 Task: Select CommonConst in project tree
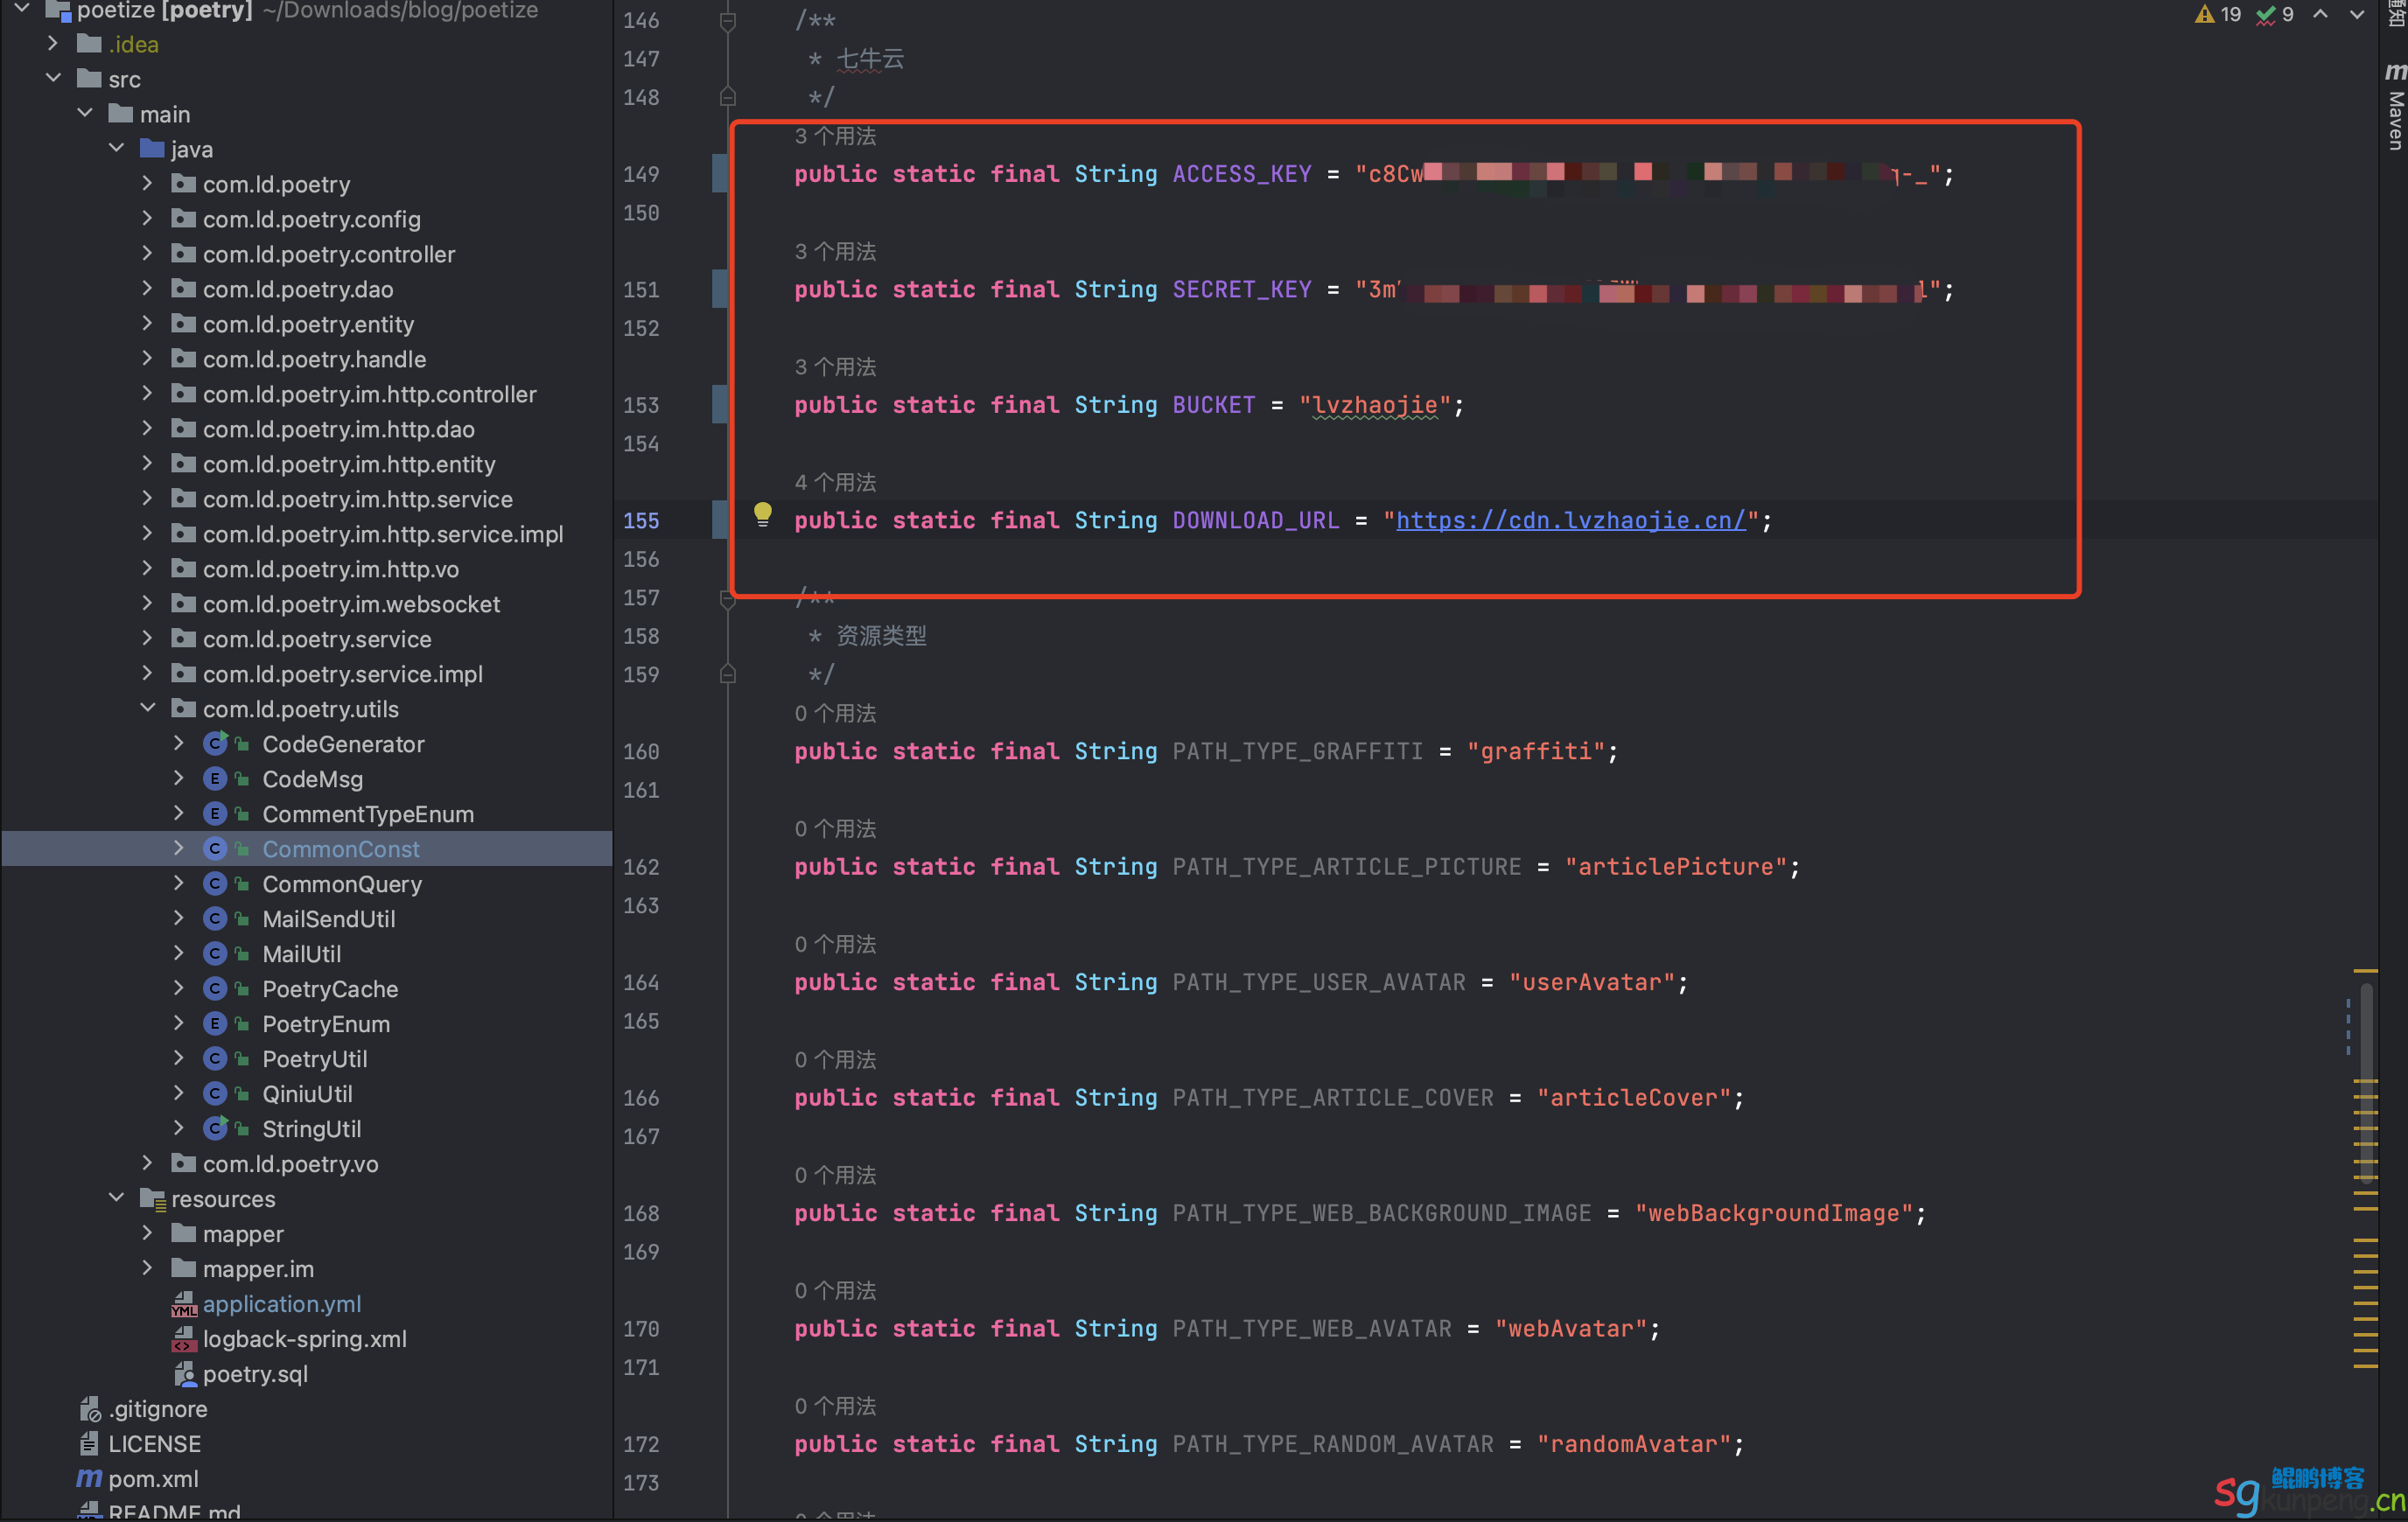point(341,848)
